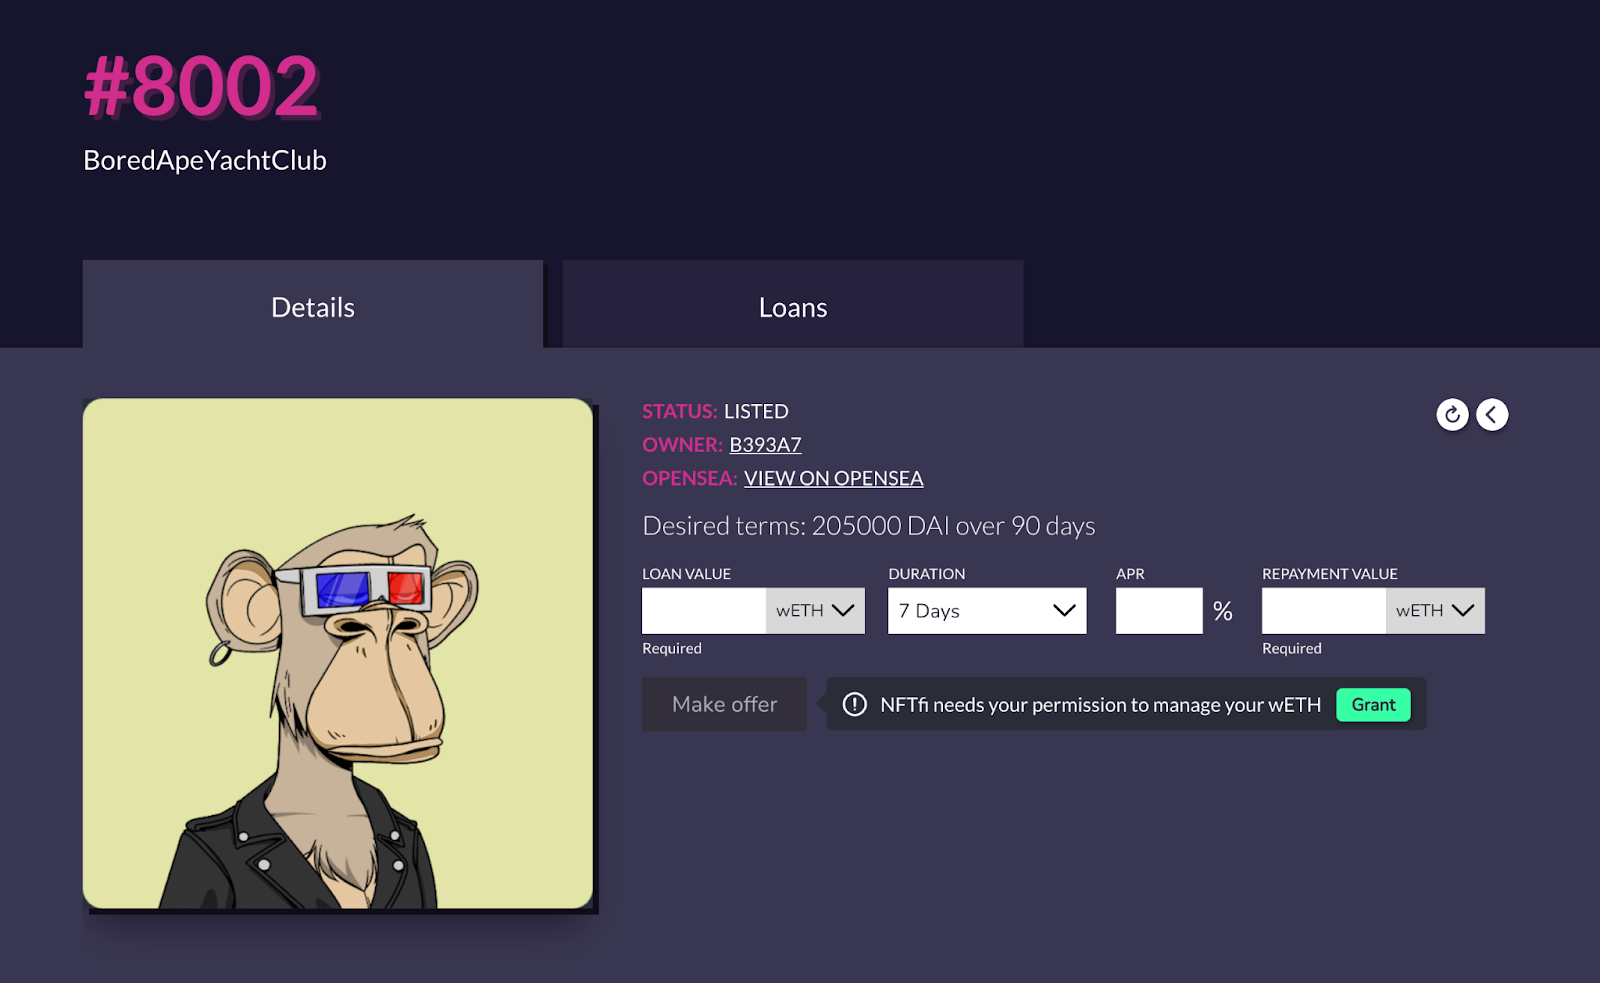Image resolution: width=1600 pixels, height=983 pixels.
Task: Click the back chevron icon
Action: click(1492, 414)
